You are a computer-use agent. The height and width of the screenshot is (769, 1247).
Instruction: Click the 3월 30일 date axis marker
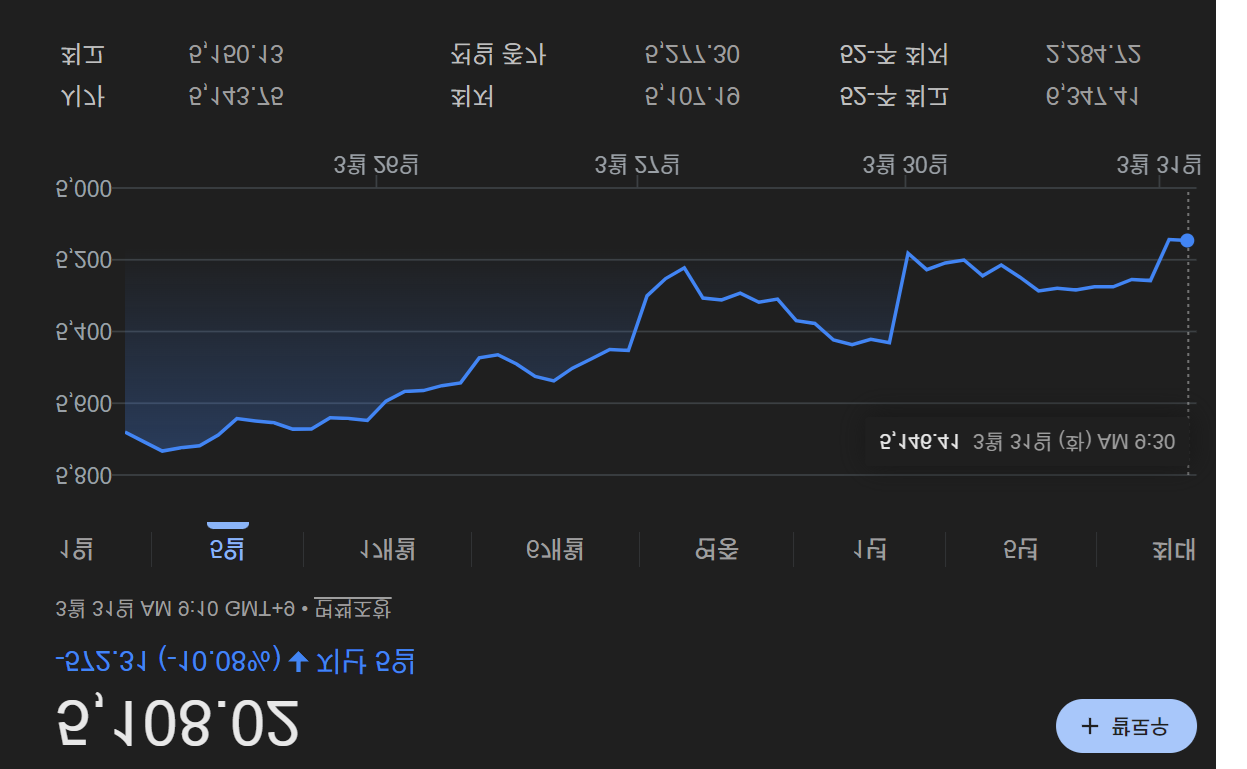click(x=905, y=165)
